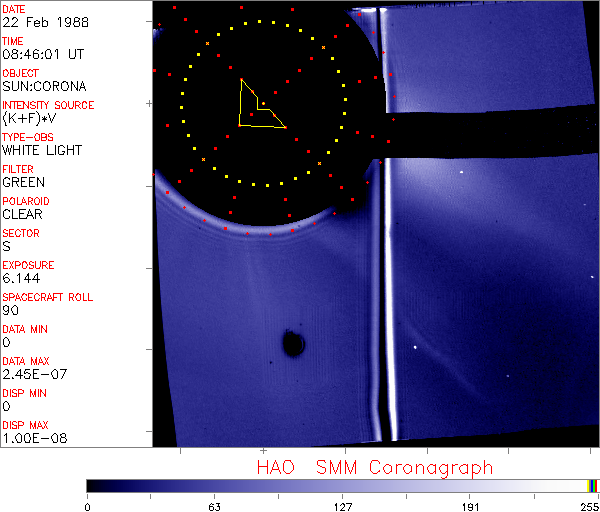This screenshot has width=600, height=512.
Task: Click the dark circular blob in the corona image
Action: (x=293, y=344)
